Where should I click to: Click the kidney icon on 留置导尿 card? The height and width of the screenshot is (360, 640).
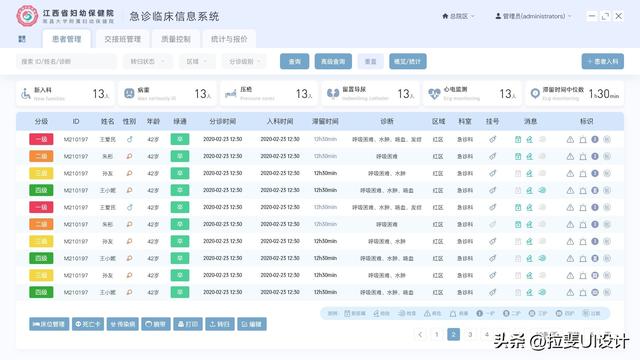(333, 94)
